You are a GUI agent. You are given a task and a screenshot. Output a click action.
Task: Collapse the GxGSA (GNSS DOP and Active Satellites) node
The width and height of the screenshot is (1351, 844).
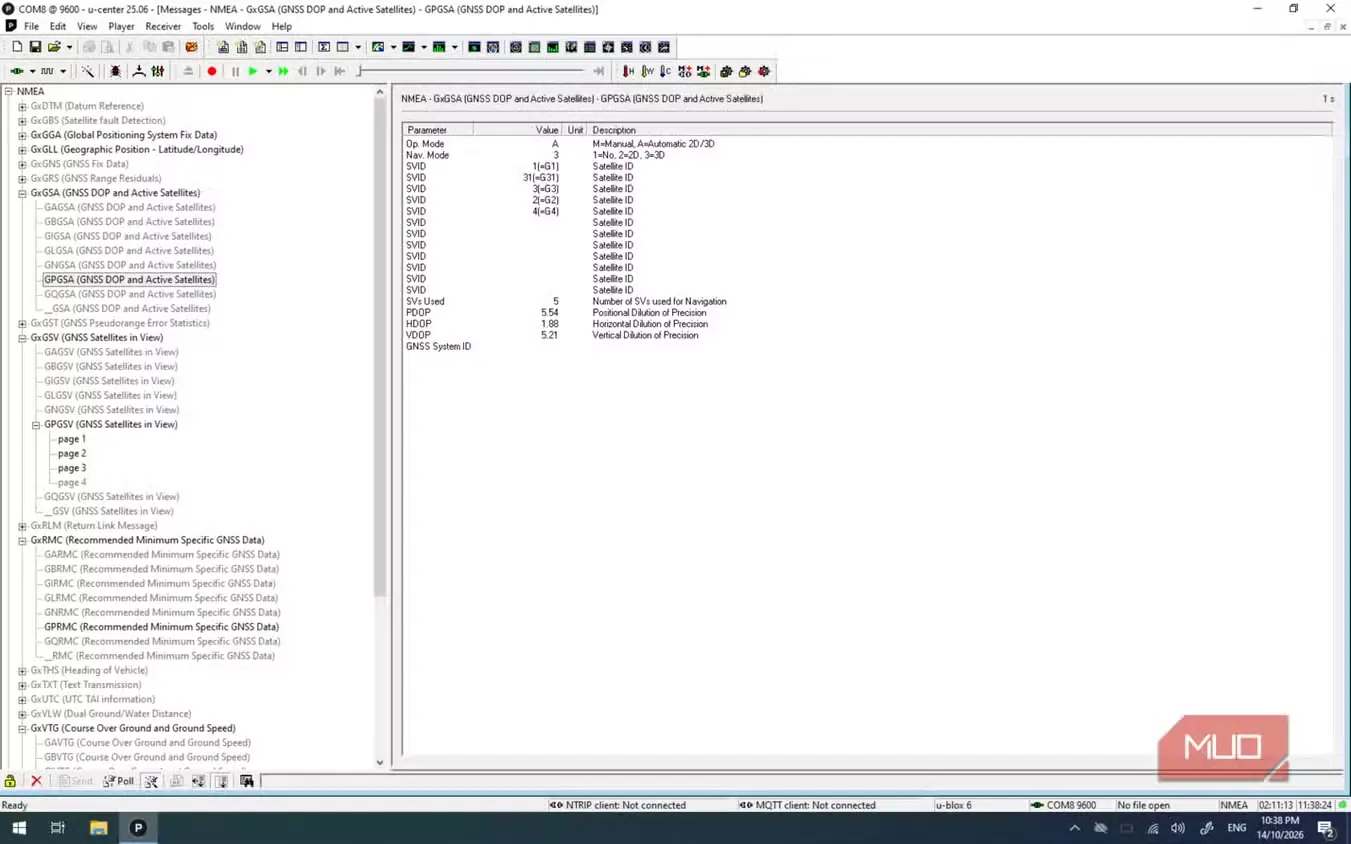[22, 193]
